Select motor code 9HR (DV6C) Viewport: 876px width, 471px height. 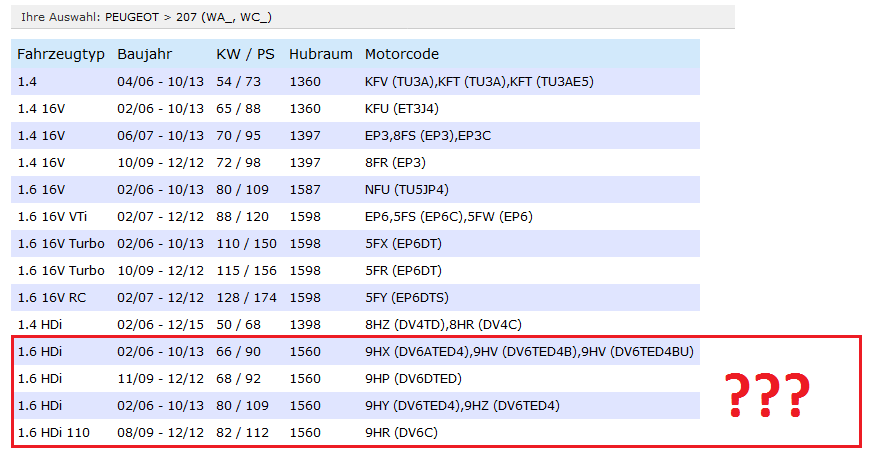tap(401, 432)
